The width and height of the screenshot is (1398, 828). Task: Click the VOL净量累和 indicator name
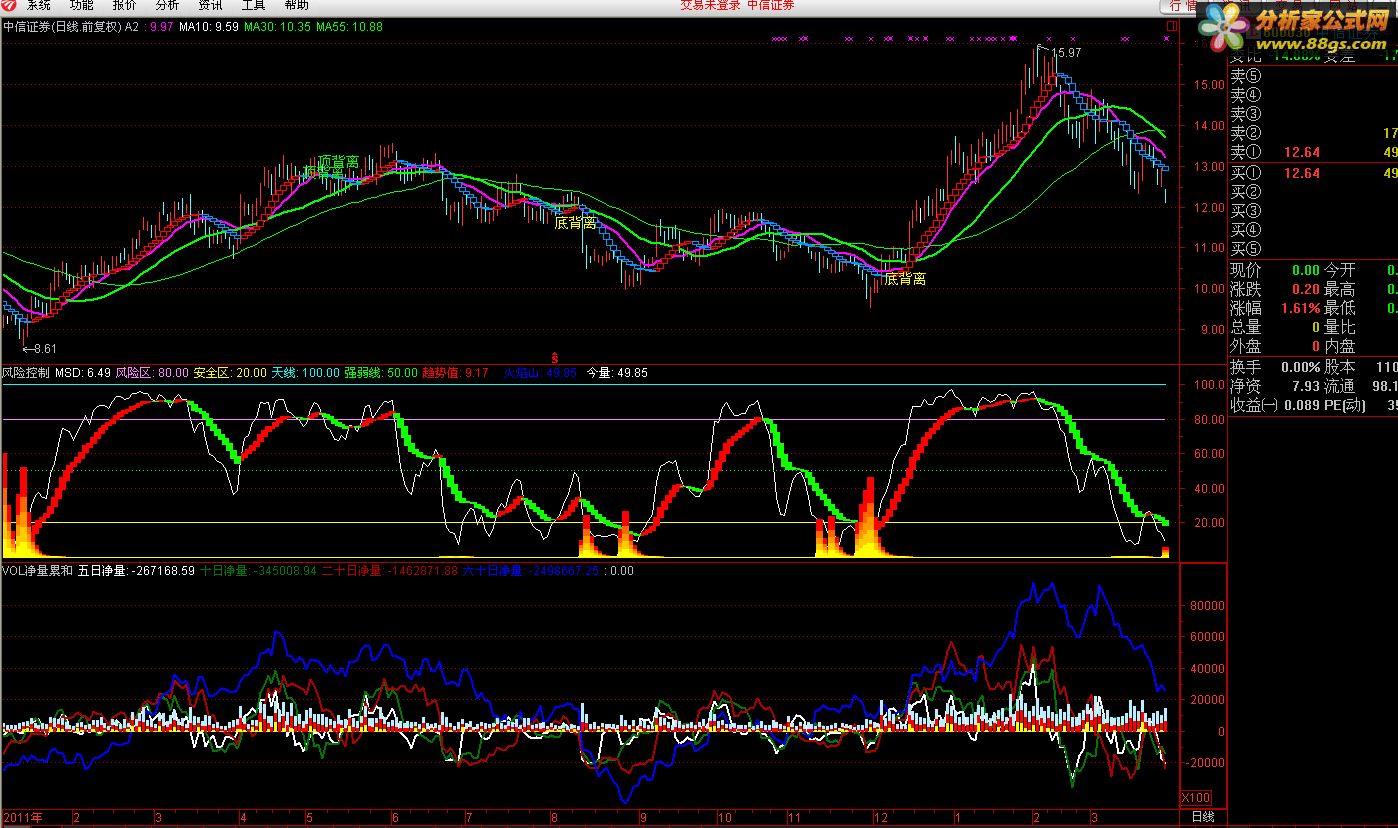click(x=37, y=571)
